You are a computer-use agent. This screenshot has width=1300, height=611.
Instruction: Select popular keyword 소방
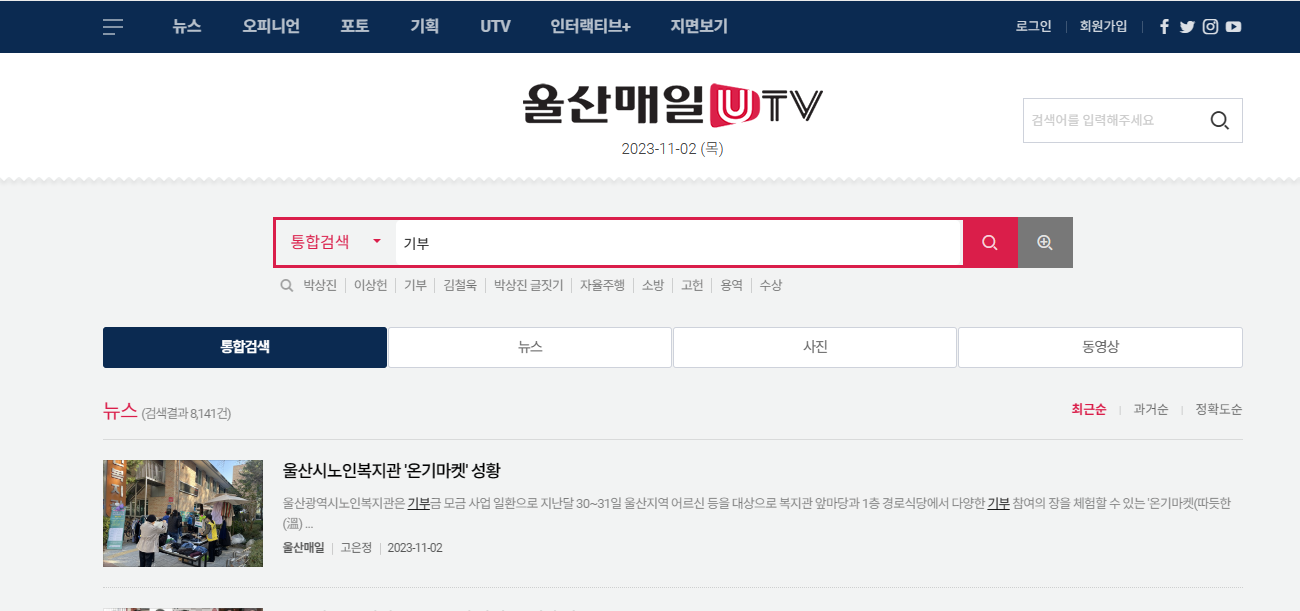tap(653, 286)
